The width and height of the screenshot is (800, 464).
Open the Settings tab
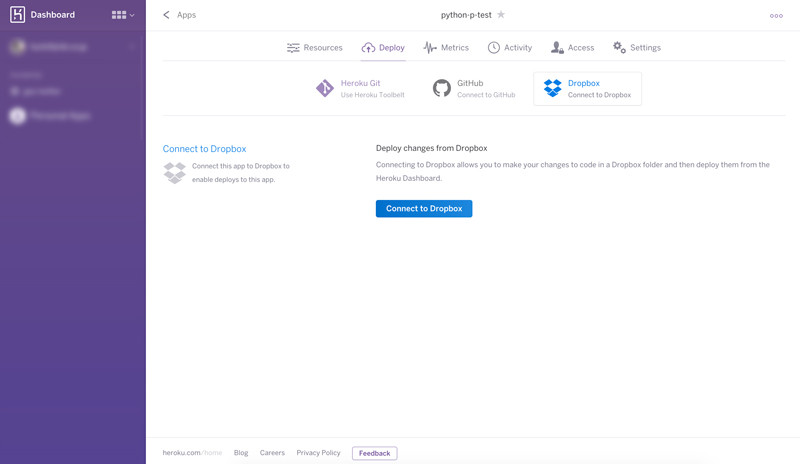637,47
